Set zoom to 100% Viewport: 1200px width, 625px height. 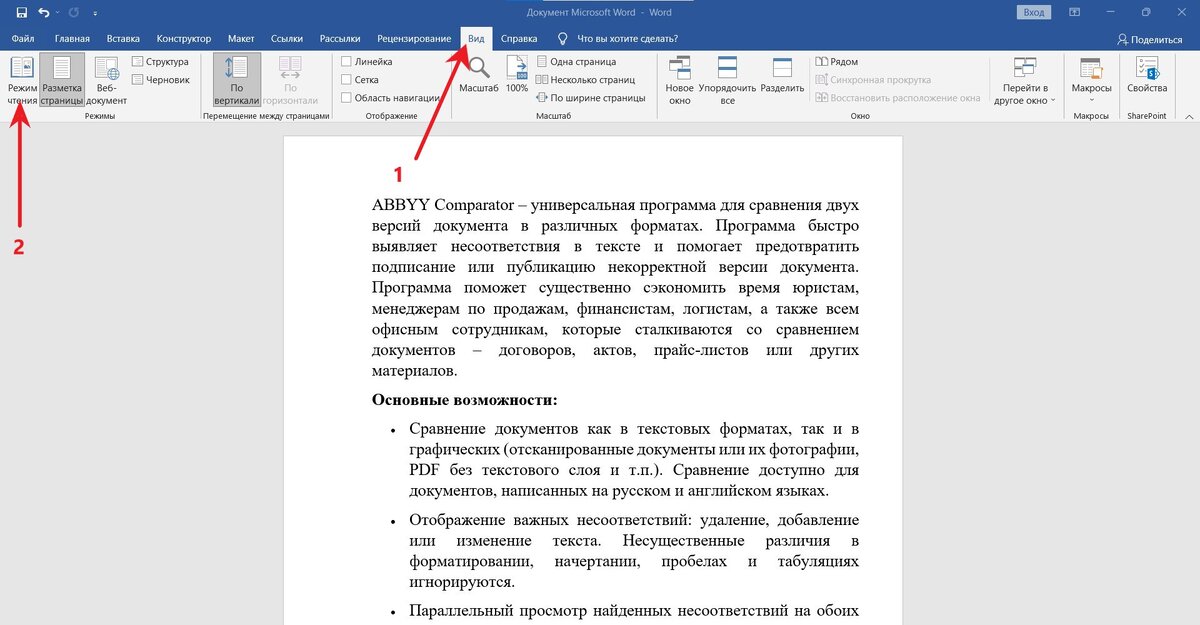point(517,76)
